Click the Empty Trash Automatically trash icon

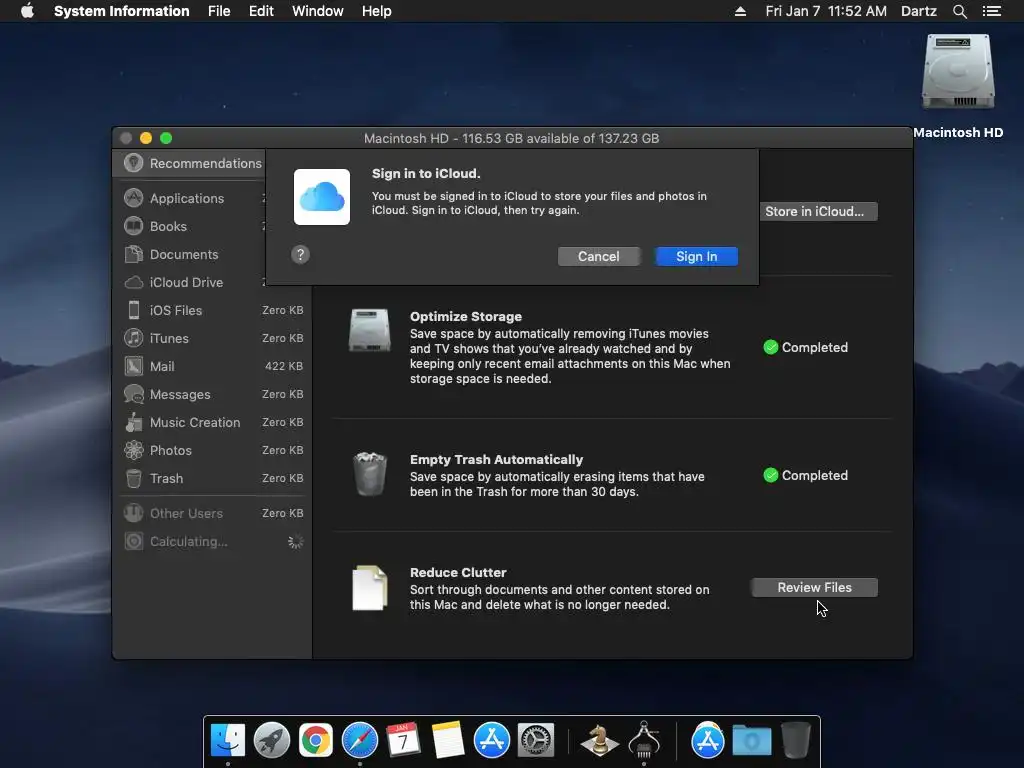[370, 474]
